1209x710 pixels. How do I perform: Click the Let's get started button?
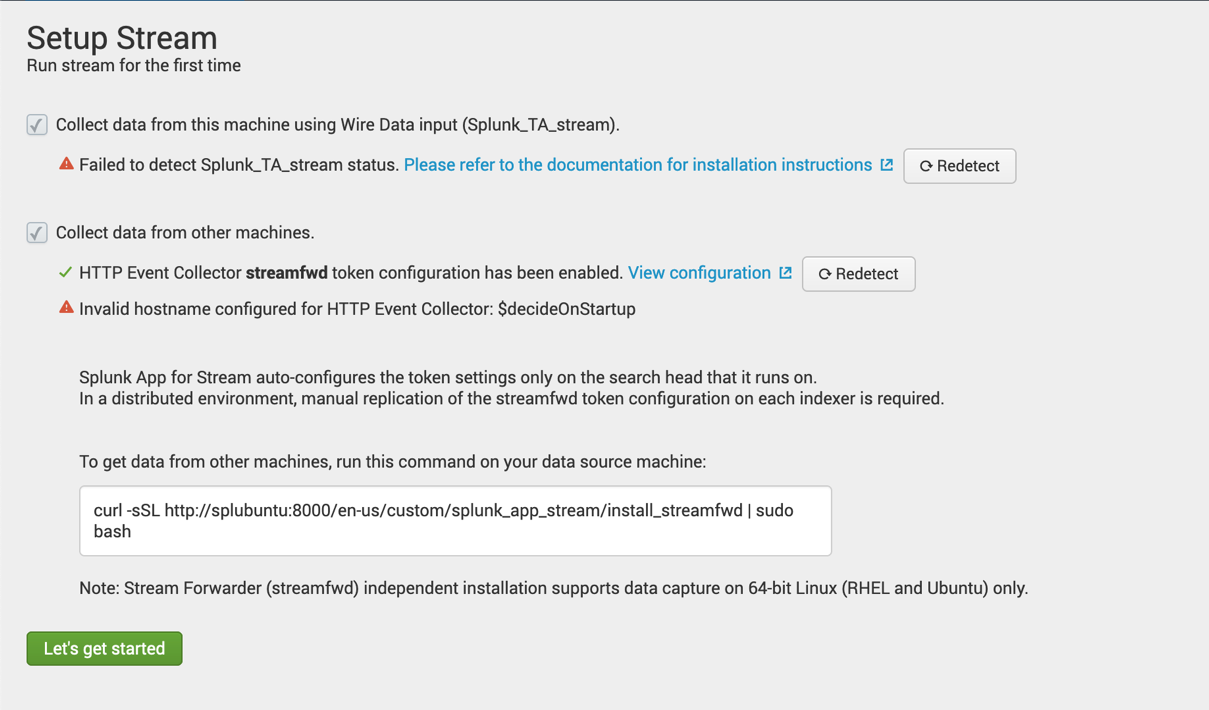[x=104, y=649]
